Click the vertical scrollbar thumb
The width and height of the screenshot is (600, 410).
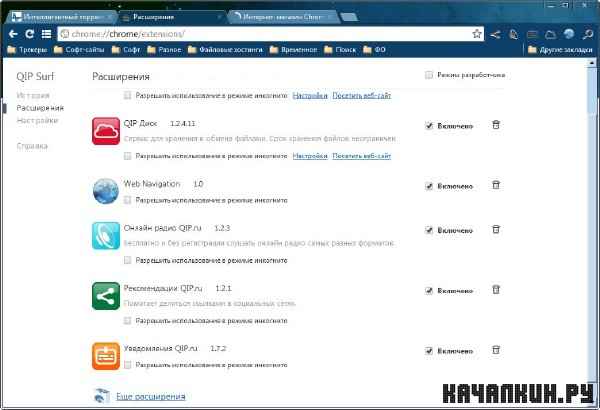592,91
